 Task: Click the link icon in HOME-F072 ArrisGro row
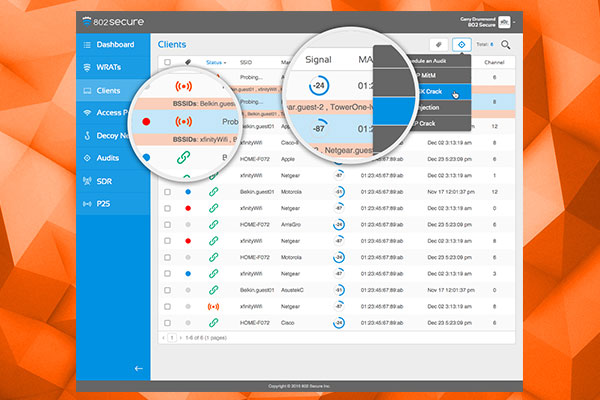[x=214, y=225]
